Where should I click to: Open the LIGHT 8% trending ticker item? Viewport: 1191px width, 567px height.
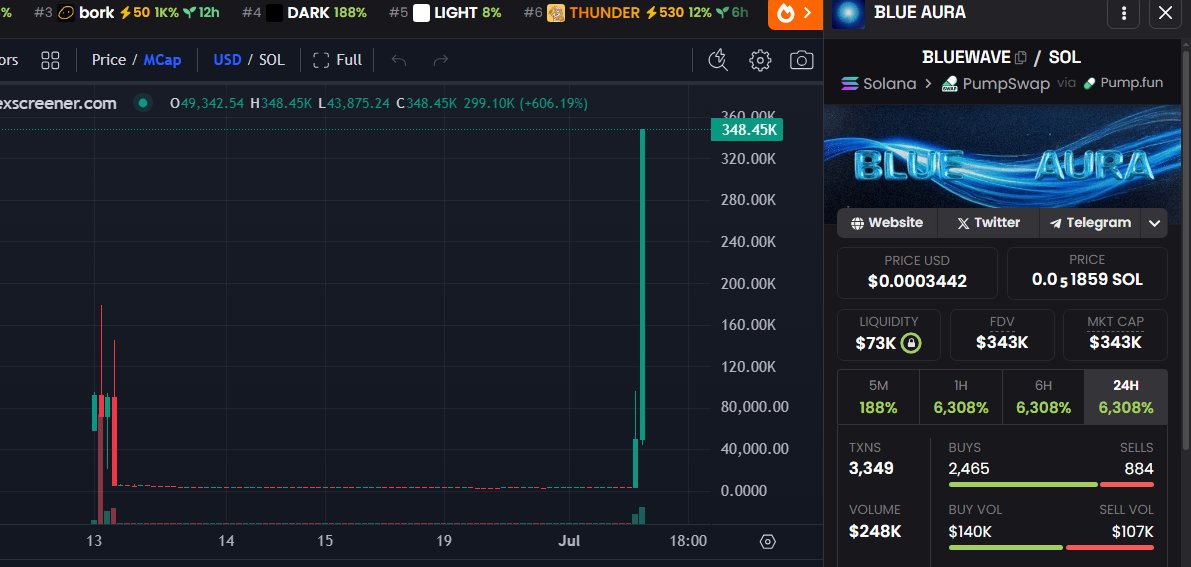(x=445, y=13)
